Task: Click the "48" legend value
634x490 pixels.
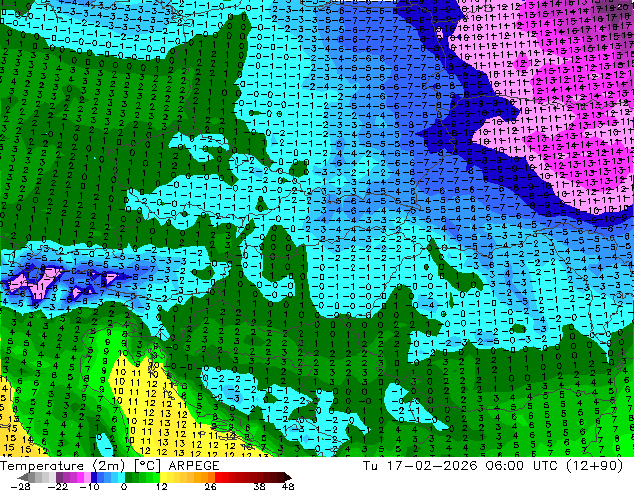Action: pyautogui.click(x=288, y=486)
